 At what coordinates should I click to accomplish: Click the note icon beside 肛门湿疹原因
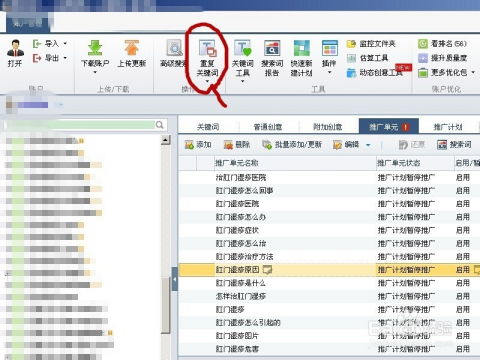[x=267, y=270]
